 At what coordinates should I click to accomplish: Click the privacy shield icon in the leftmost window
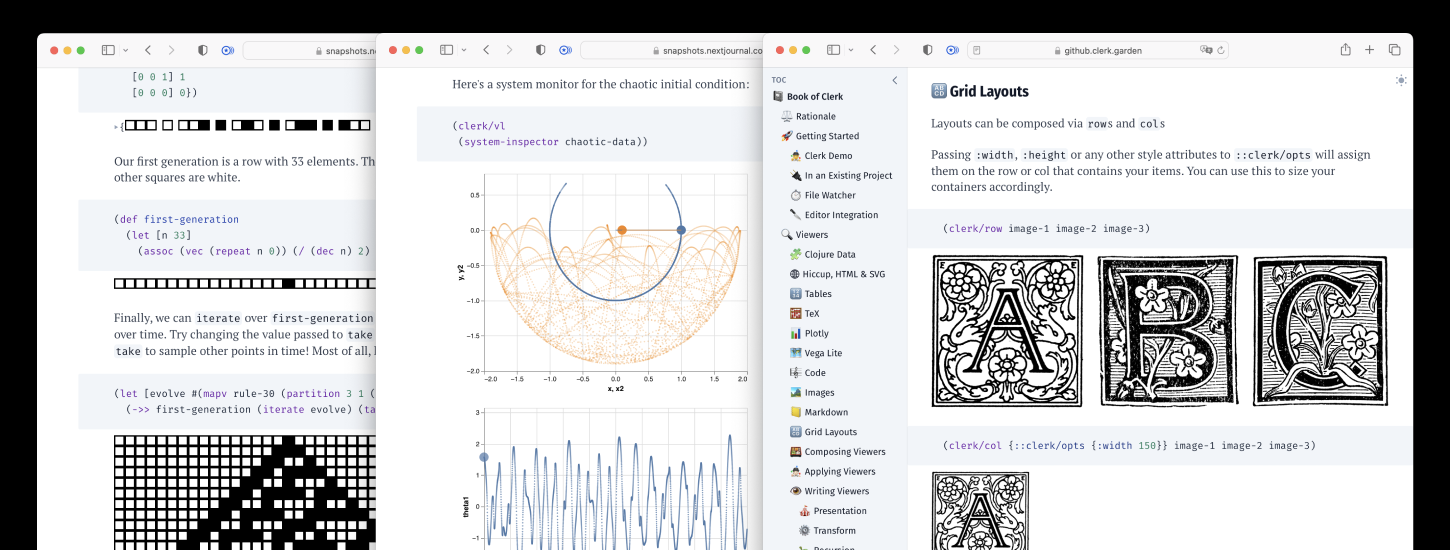(x=202, y=50)
